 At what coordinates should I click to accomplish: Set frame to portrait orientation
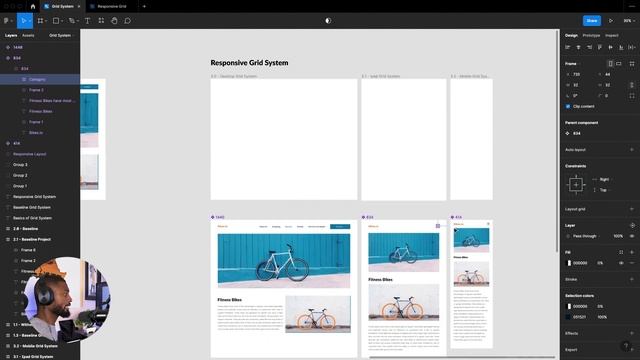point(610,64)
